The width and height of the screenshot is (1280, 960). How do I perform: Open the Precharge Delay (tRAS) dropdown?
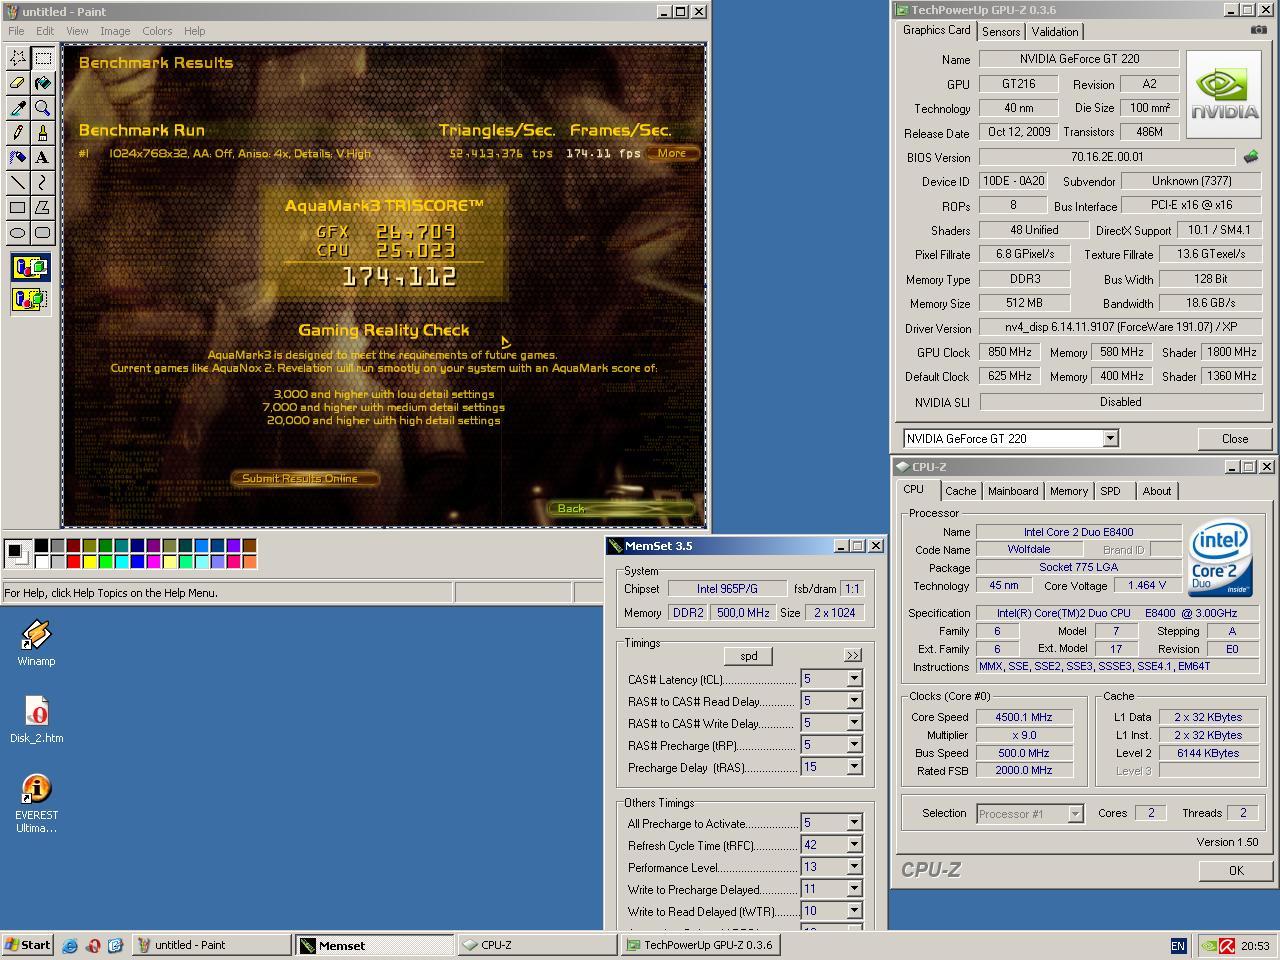[x=854, y=767]
